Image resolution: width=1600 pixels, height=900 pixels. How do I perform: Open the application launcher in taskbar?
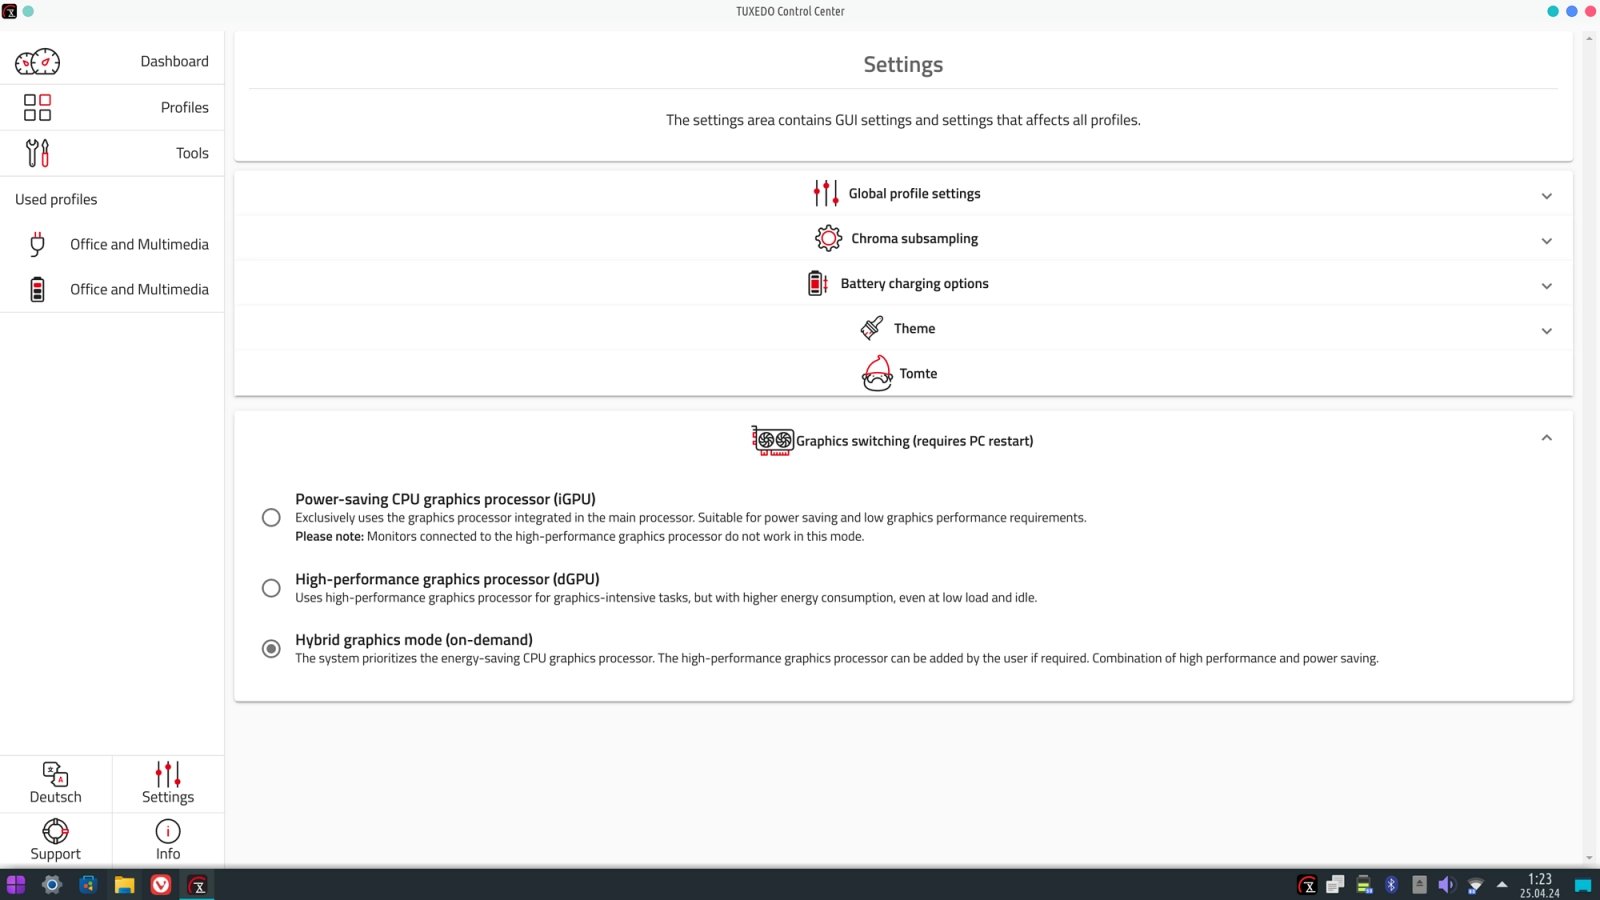(x=16, y=885)
